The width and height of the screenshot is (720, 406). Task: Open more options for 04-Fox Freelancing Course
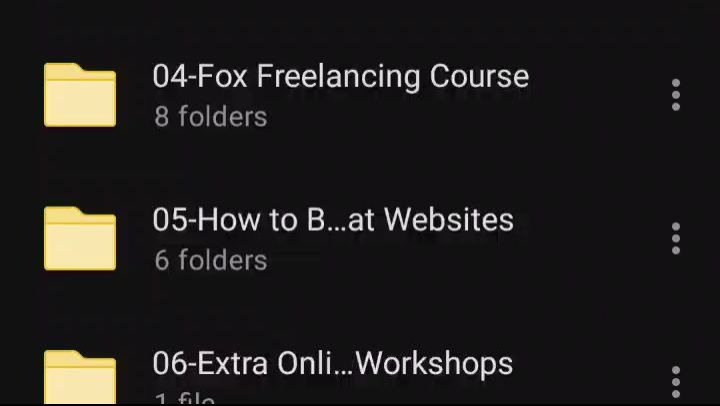[x=675, y=95]
